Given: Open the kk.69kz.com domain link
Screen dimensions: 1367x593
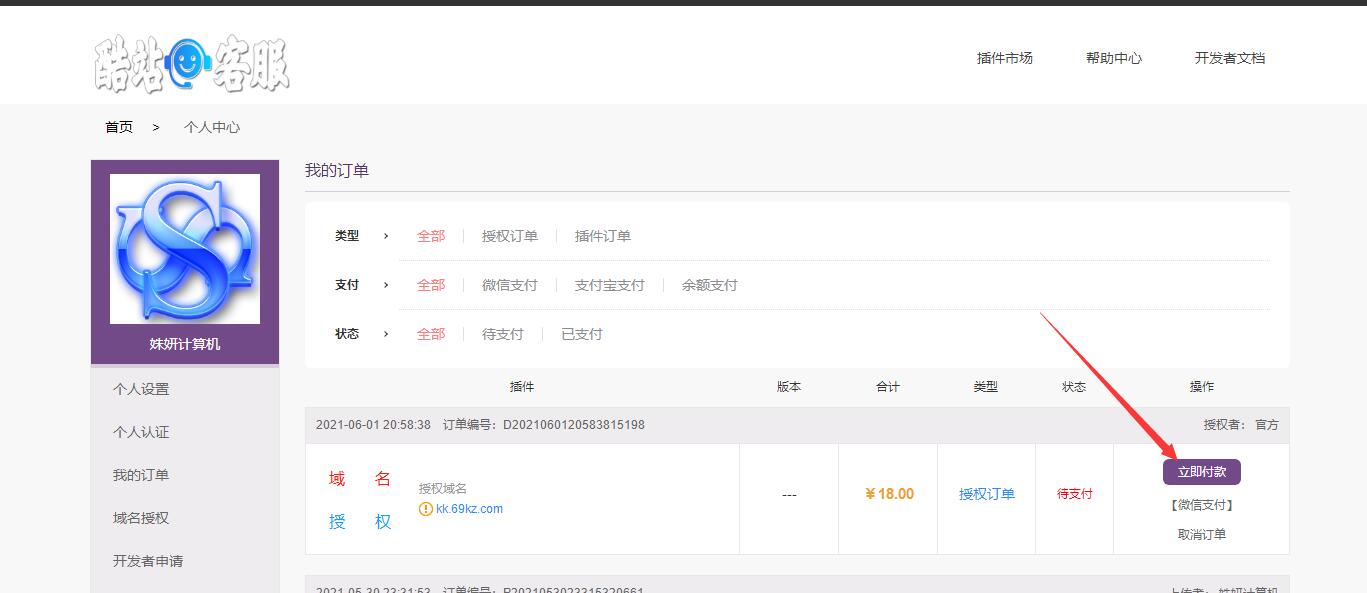Looking at the screenshot, I should pos(469,509).
